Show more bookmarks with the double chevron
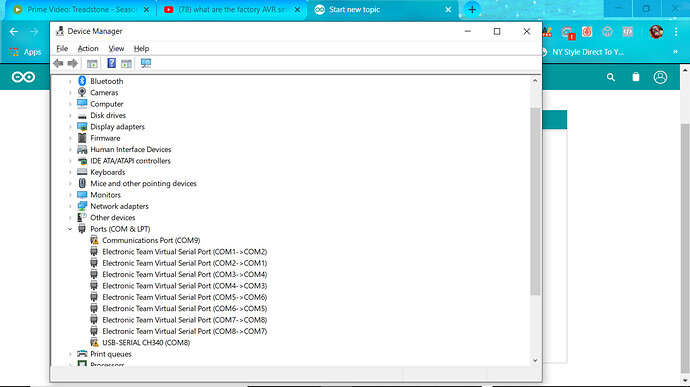Screen dimensions: 690x387 coord(675,52)
